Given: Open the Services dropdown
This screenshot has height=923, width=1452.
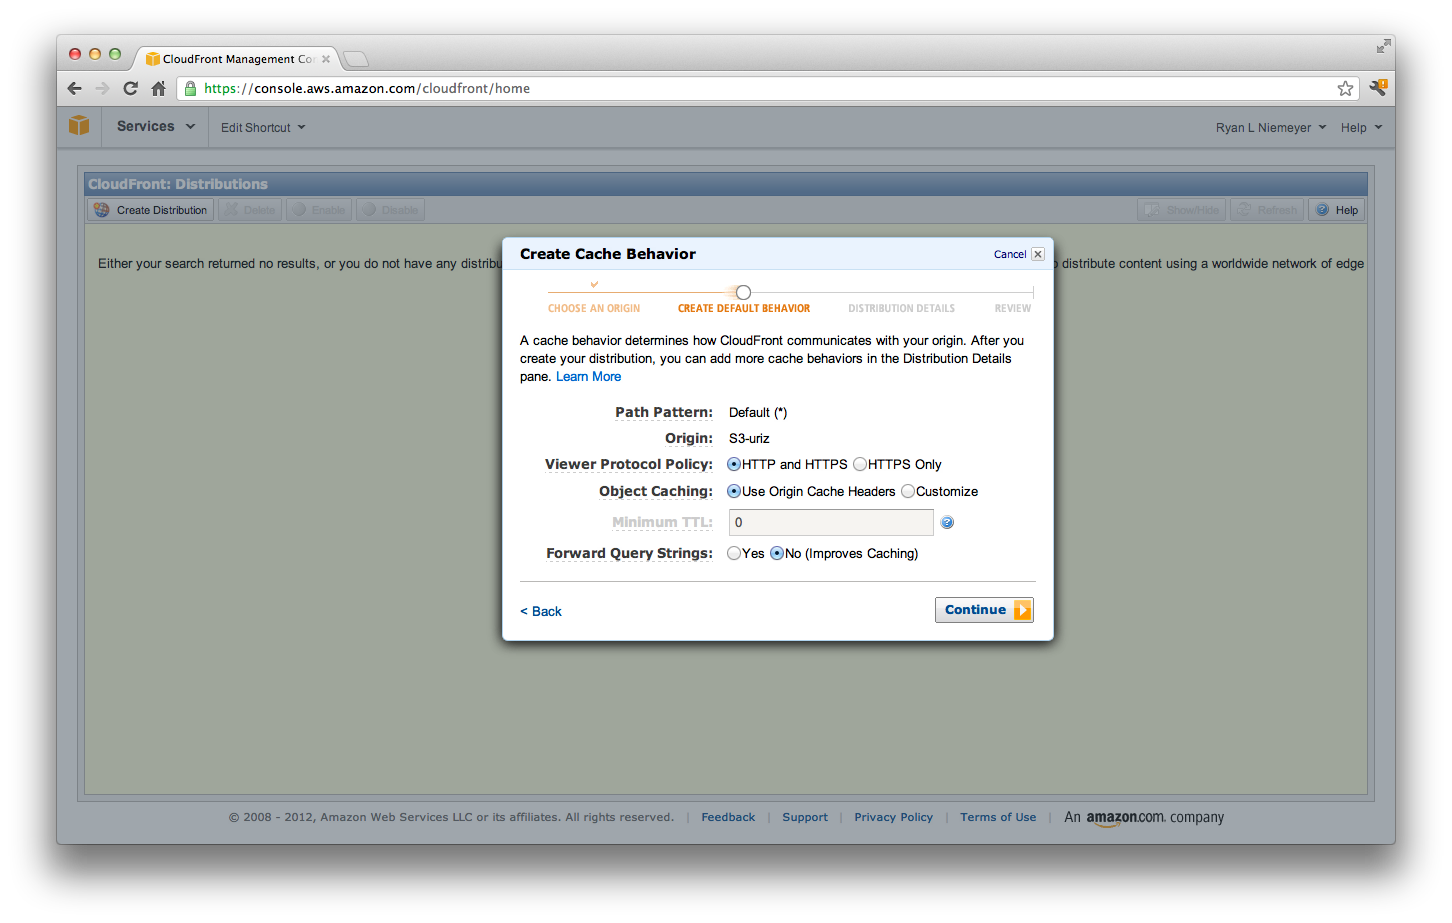Looking at the screenshot, I should 154,126.
